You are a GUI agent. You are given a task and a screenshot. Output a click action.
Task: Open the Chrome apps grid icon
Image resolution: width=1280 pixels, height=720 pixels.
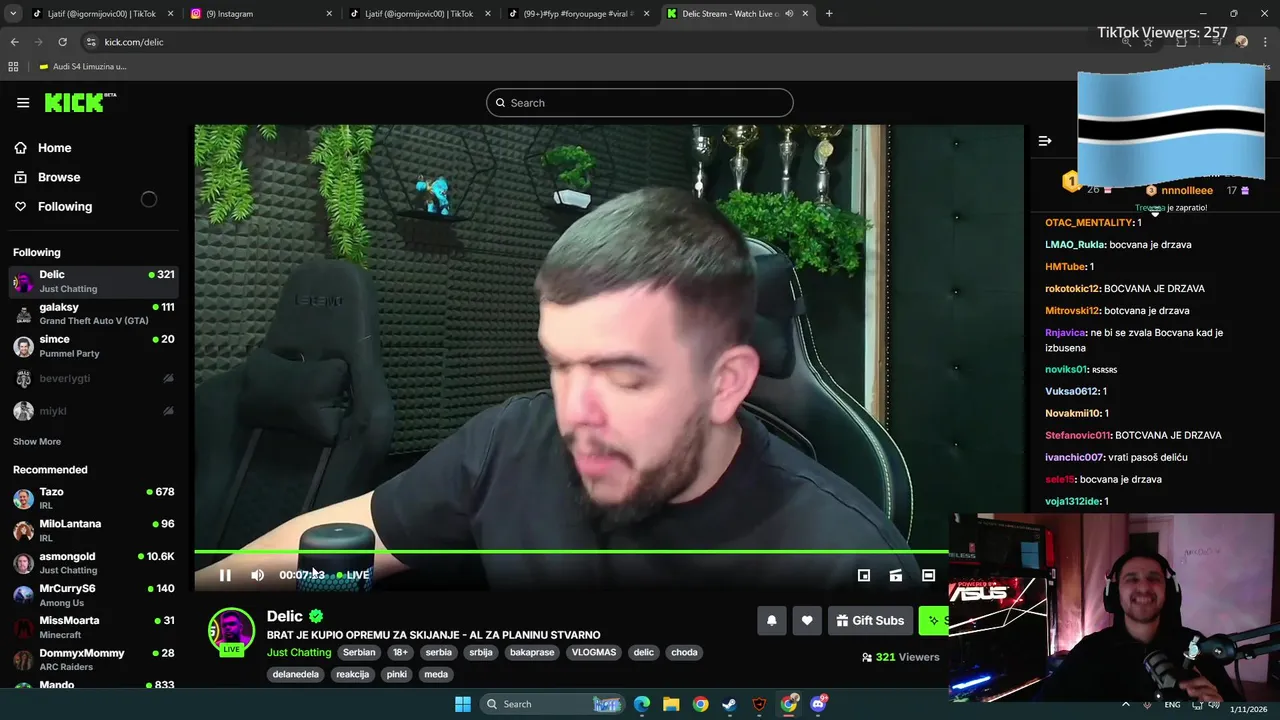point(13,67)
